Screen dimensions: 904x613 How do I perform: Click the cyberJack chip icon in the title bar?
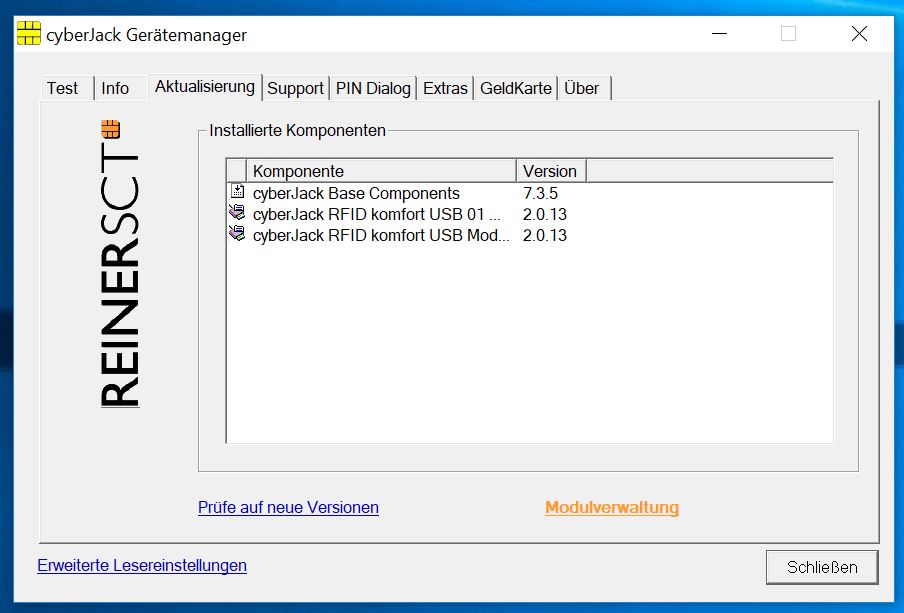click(29, 33)
